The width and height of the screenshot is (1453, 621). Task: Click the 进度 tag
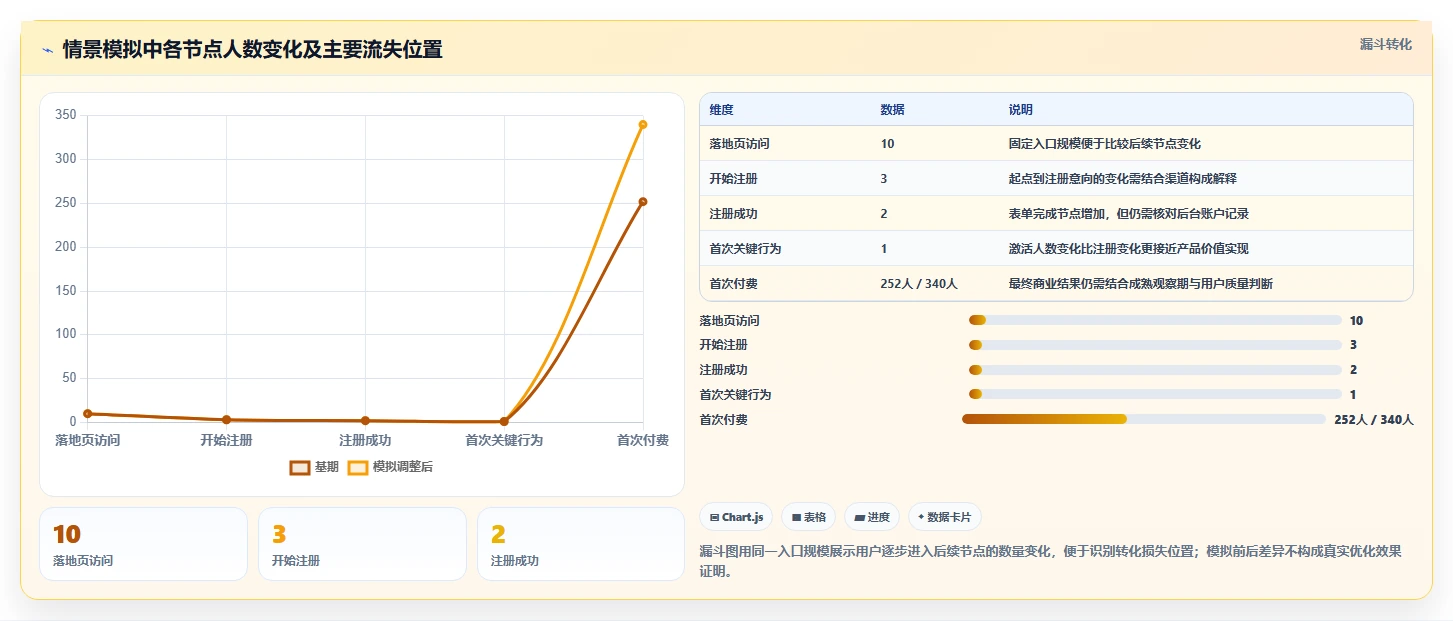click(x=872, y=517)
